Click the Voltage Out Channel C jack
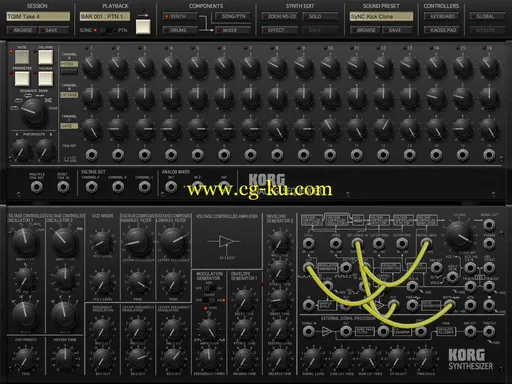The width and height of the screenshot is (512, 384). (x=144, y=187)
